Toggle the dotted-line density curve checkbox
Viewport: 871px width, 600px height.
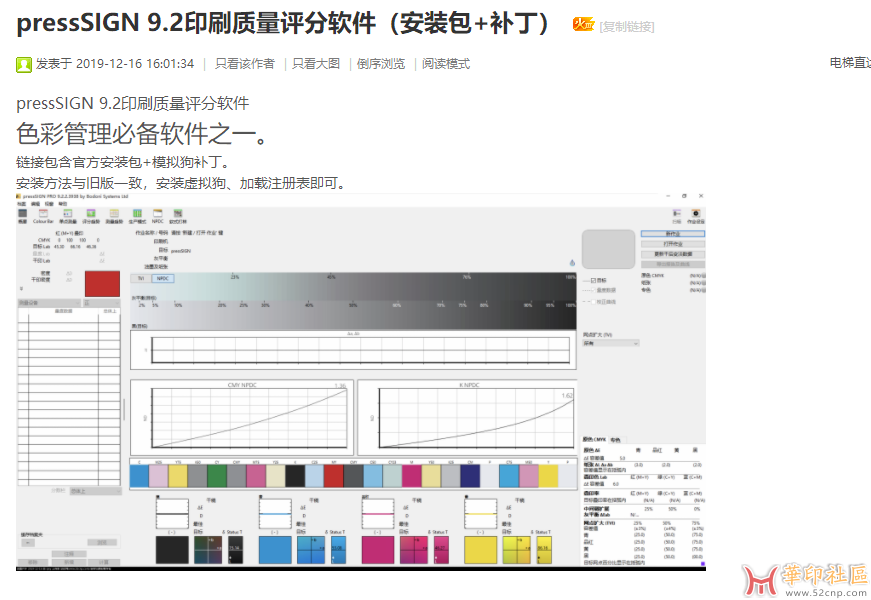pos(593,290)
